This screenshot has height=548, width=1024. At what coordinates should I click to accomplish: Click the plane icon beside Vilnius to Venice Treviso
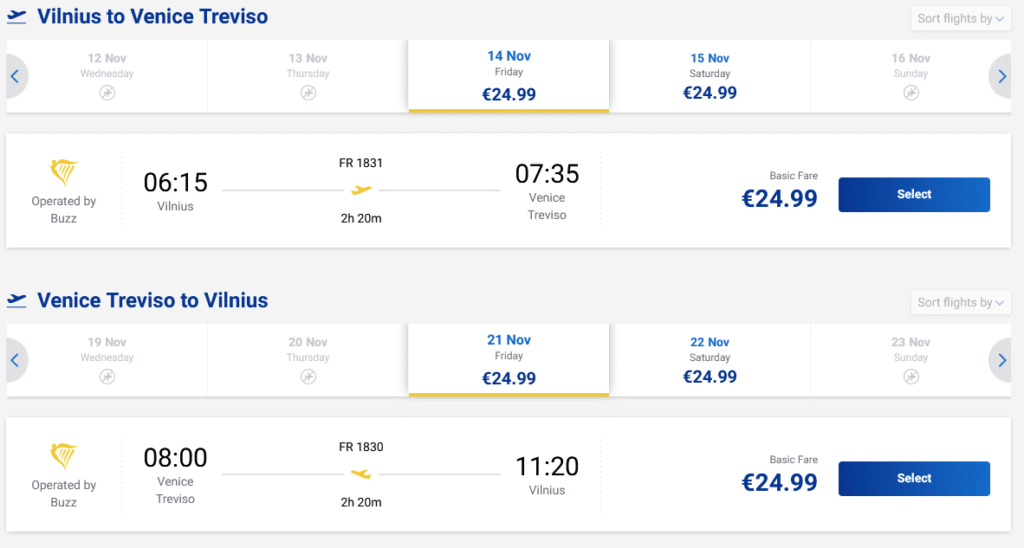(17, 17)
